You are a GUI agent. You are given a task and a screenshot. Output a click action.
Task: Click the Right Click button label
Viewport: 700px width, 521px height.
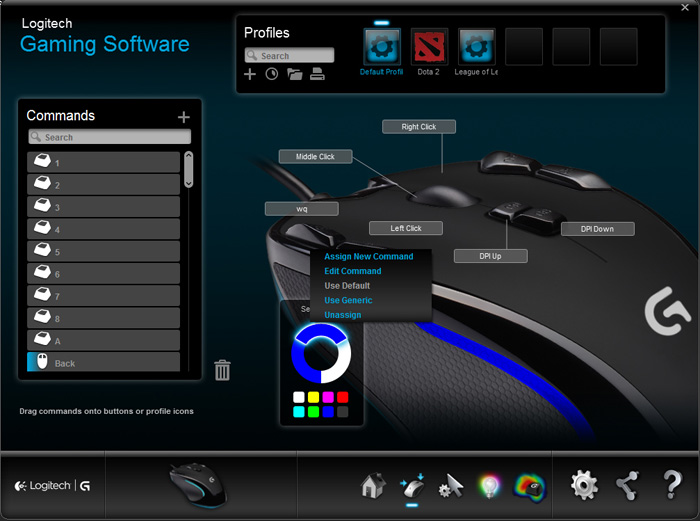click(x=419, y=127)
